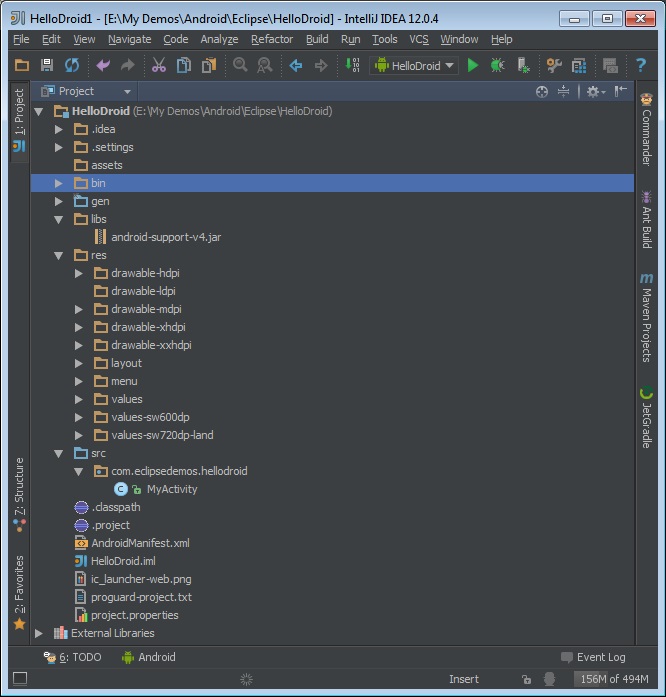The image size is (666, 697).
Task: Open the Favorites tool window tab
Action: 20,593
